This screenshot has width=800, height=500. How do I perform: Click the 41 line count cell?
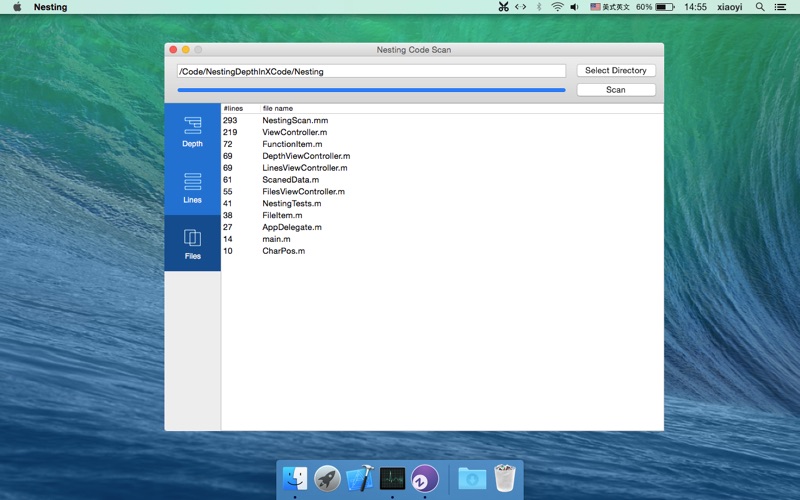click(x=228, y=204)
